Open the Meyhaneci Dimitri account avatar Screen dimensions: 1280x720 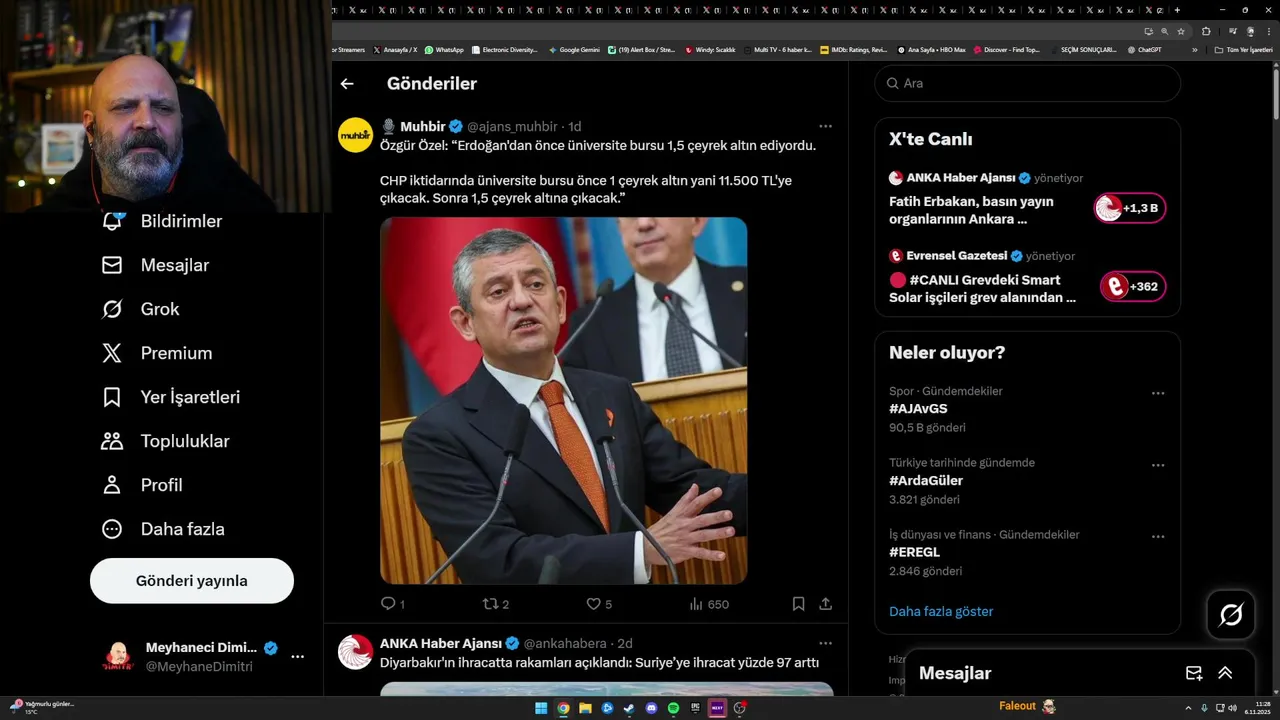coord(118,657)
